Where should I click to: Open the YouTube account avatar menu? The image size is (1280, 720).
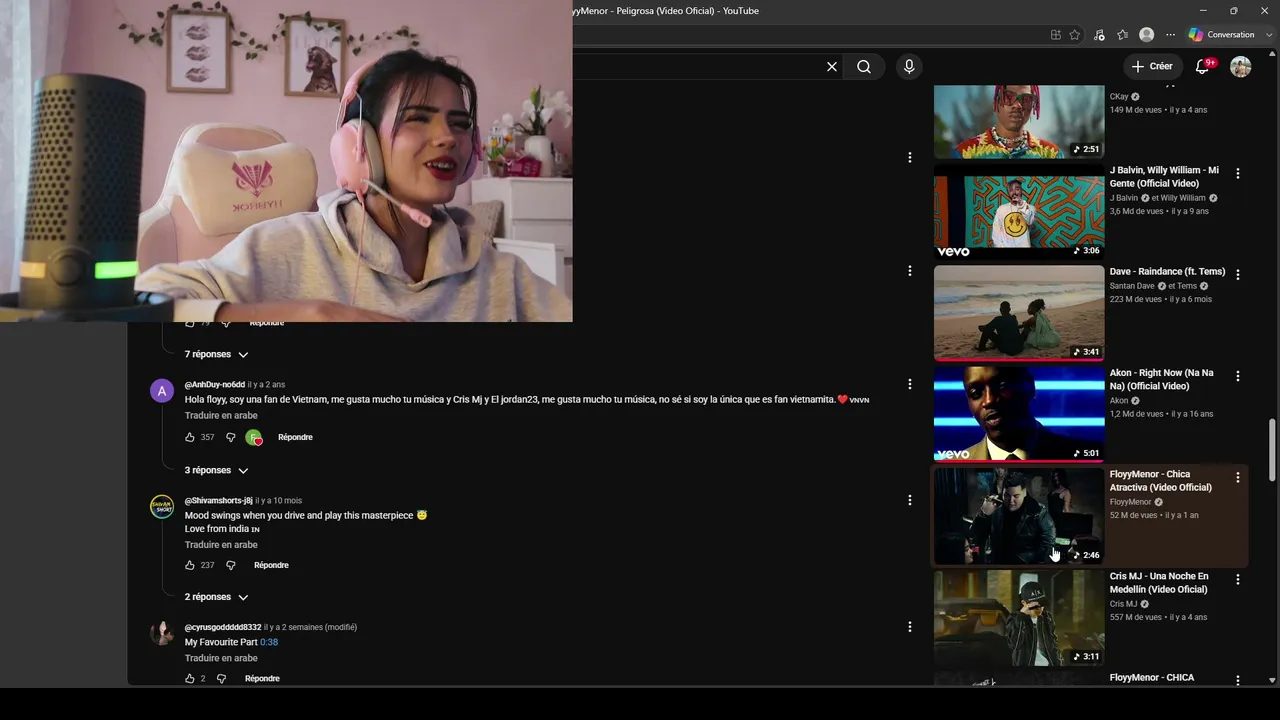click(1241, 67)
